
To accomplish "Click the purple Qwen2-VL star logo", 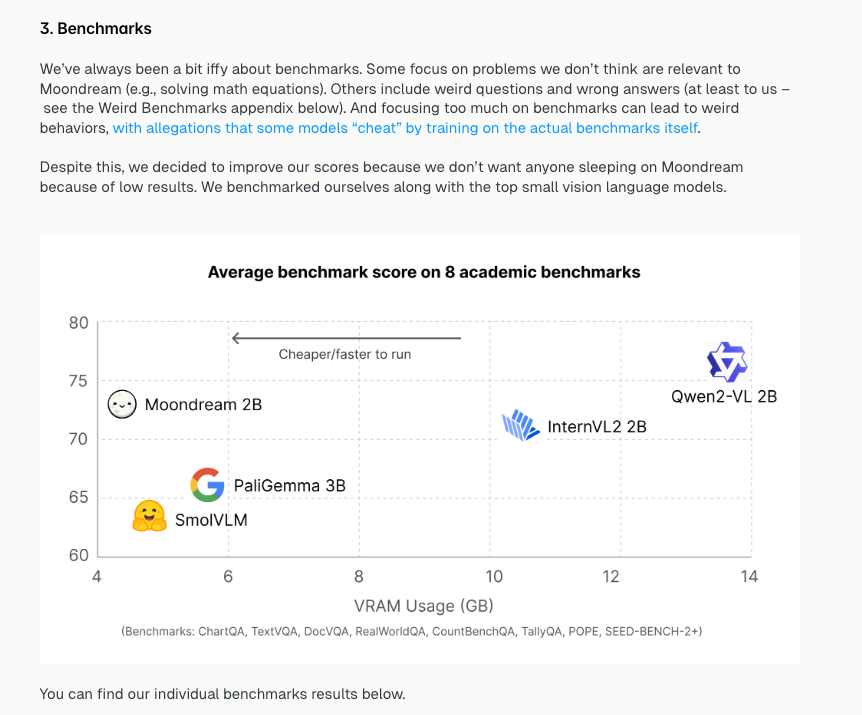I will tap(727, 362).
